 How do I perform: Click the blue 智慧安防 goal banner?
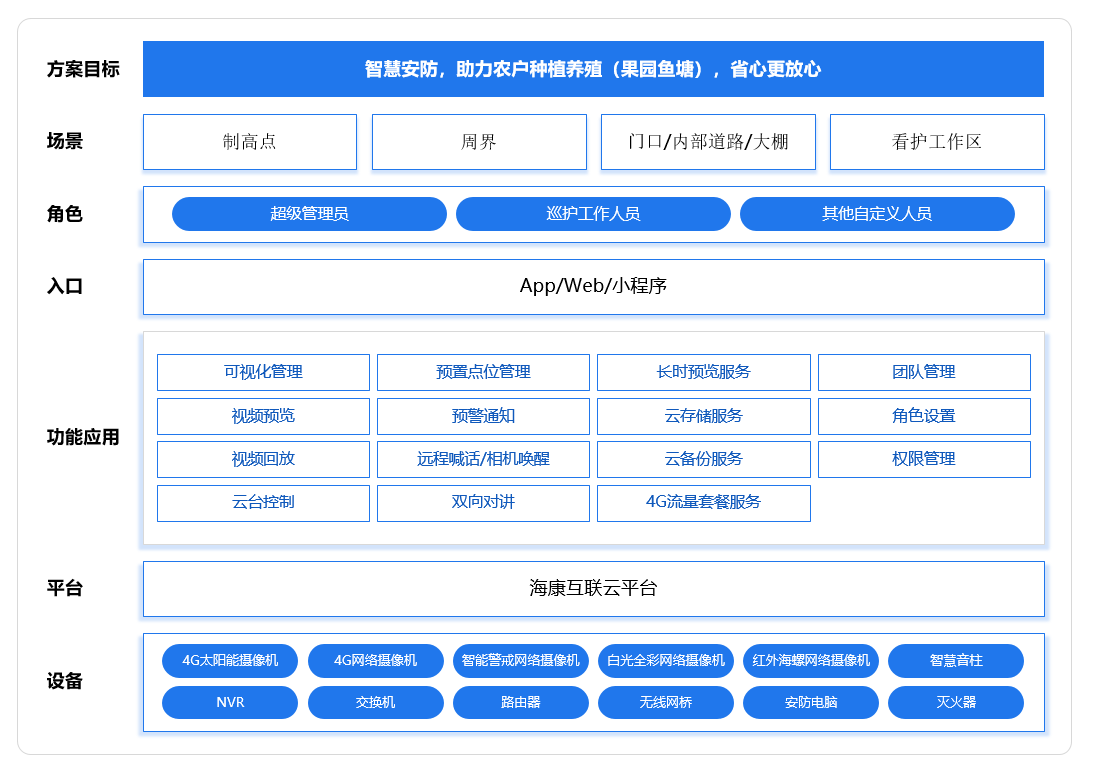click(593, 69)
